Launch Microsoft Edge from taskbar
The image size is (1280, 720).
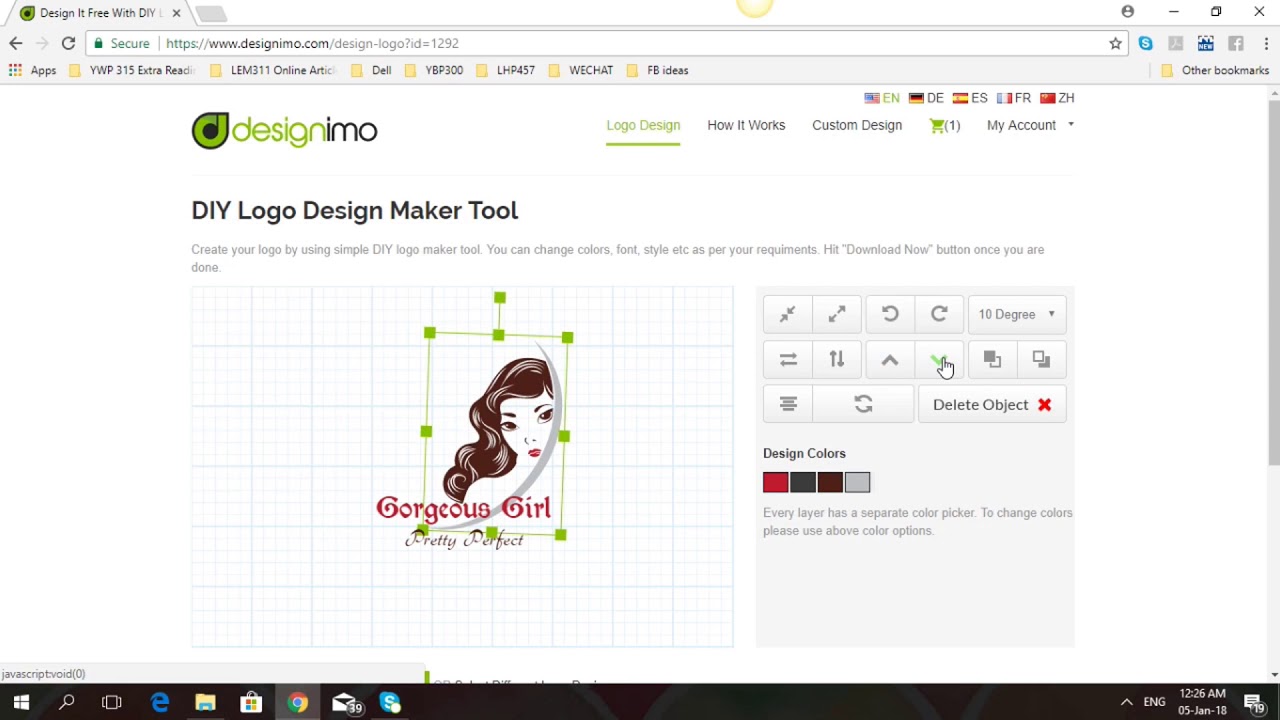[x=160, y=702]
